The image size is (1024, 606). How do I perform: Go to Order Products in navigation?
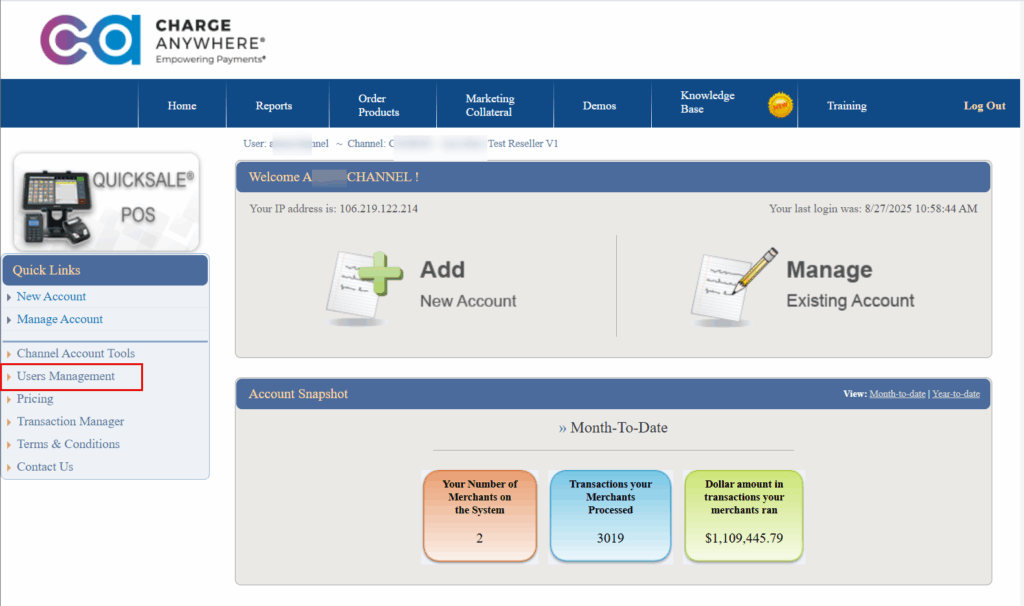[379, 106]
